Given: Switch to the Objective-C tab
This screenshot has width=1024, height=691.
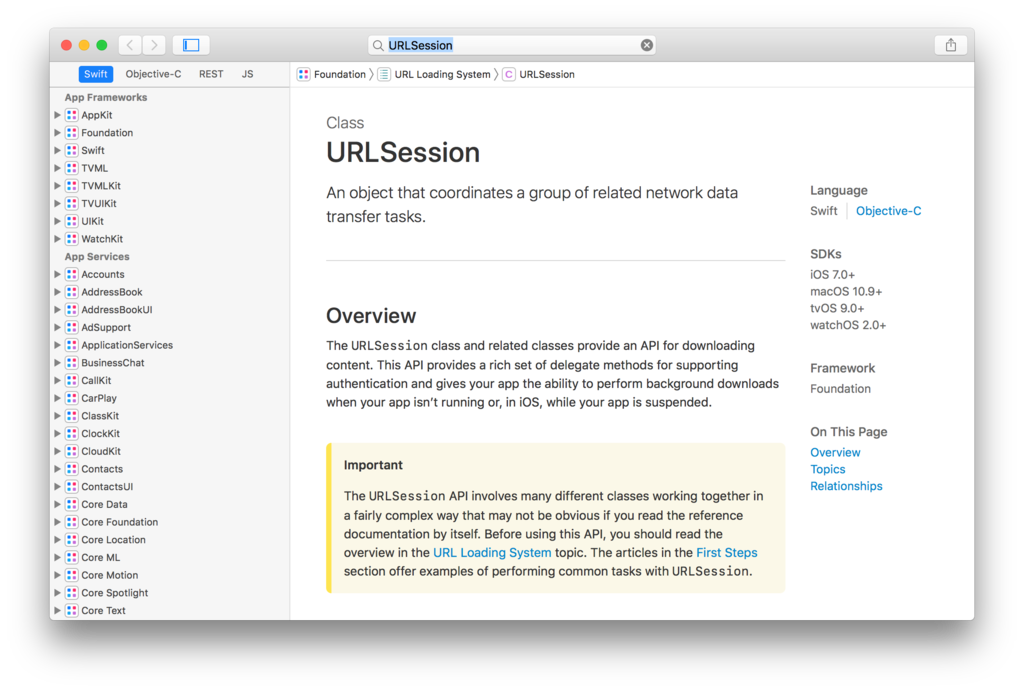Looking at the screenshot, I should (x=153, y=74).
